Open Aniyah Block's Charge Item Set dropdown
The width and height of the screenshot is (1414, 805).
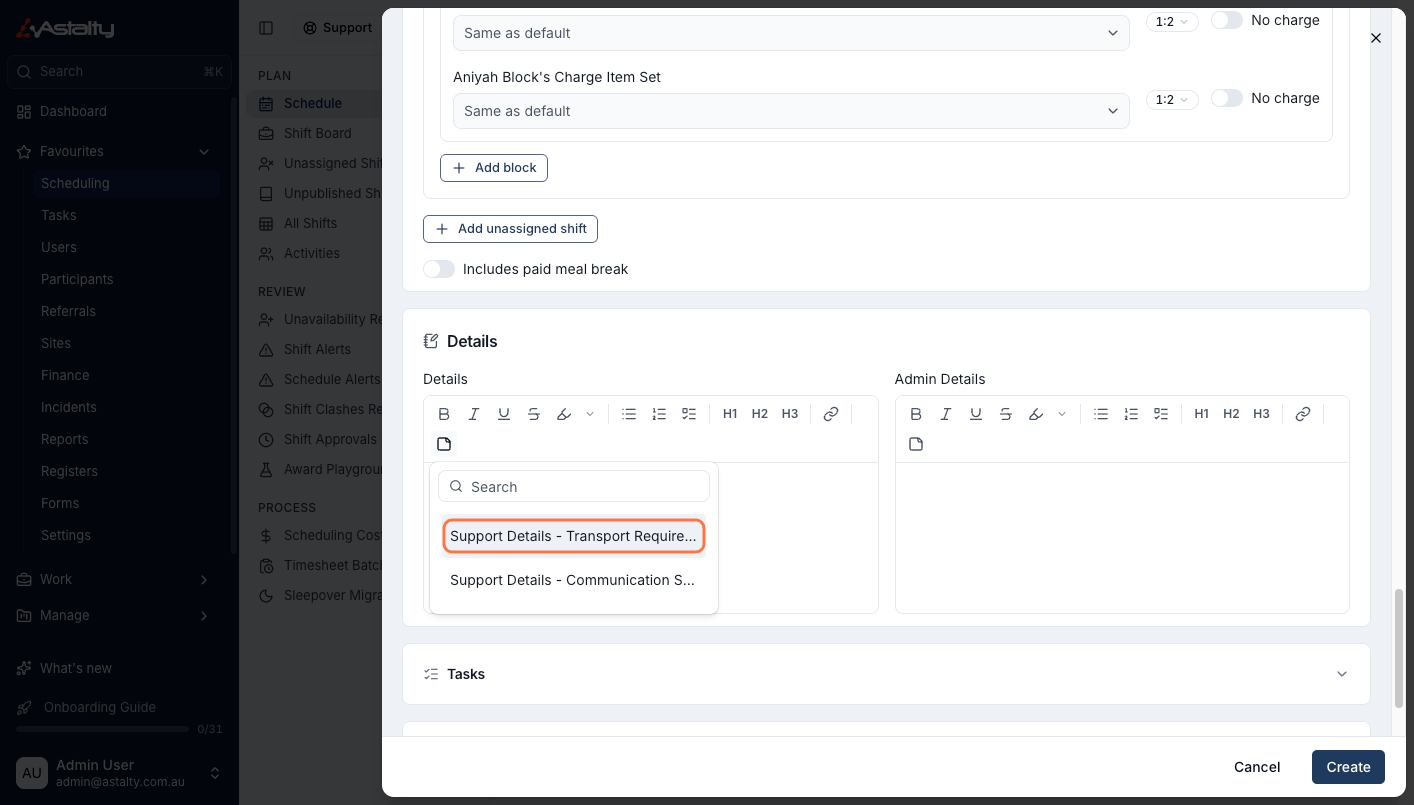(791, 111)
